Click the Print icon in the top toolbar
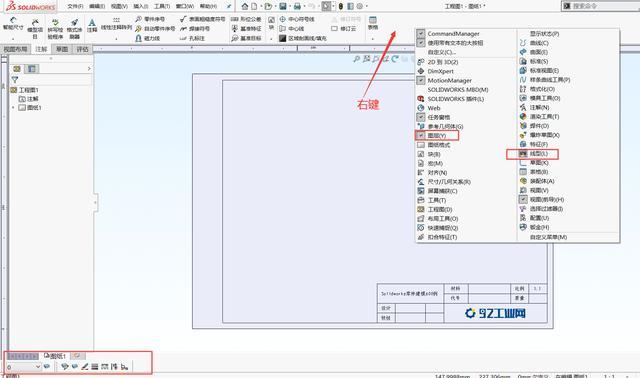 [298, 6]
